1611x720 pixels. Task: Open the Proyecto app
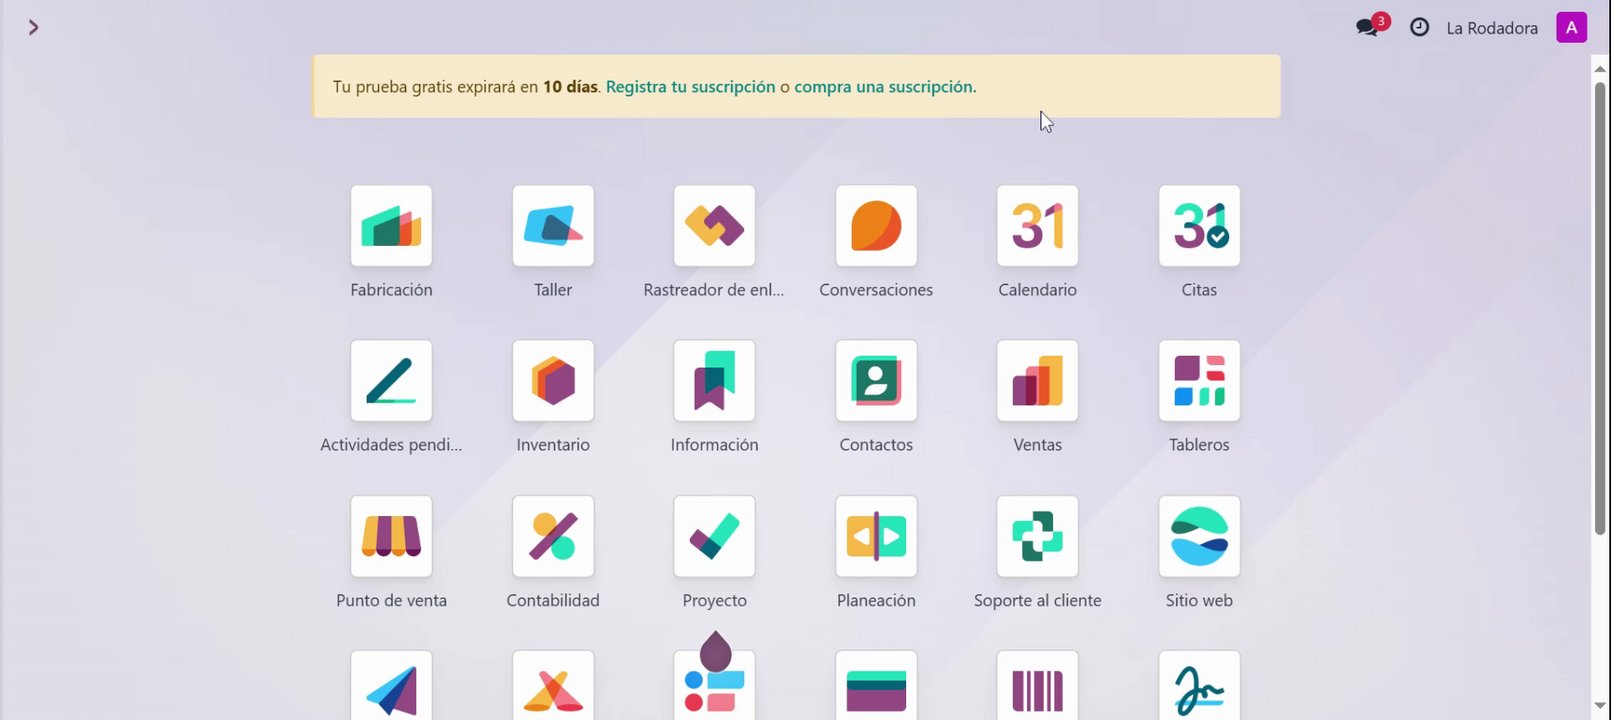click(x=714, y=537)
